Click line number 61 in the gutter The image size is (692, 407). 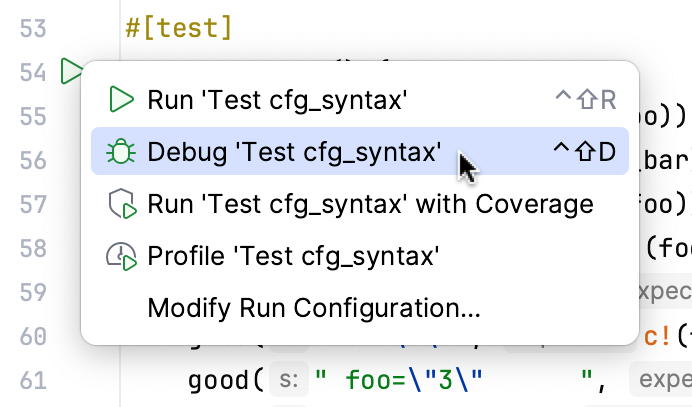point(34,380)
